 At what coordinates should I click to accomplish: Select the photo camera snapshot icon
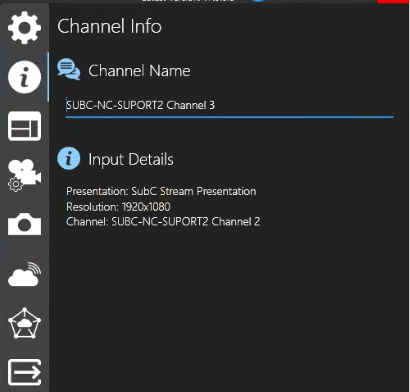pyautogui.click(x=24, y=224)
